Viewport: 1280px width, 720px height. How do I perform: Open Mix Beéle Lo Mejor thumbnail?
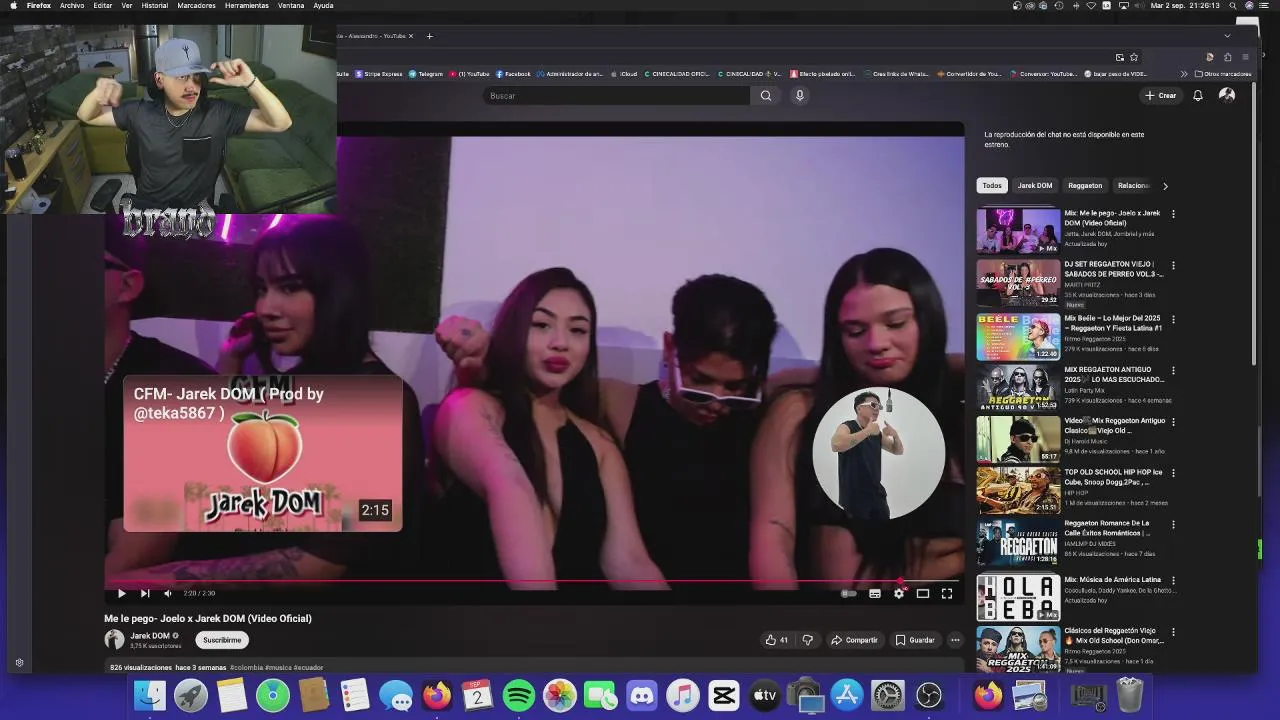[x=1018, y=336]
